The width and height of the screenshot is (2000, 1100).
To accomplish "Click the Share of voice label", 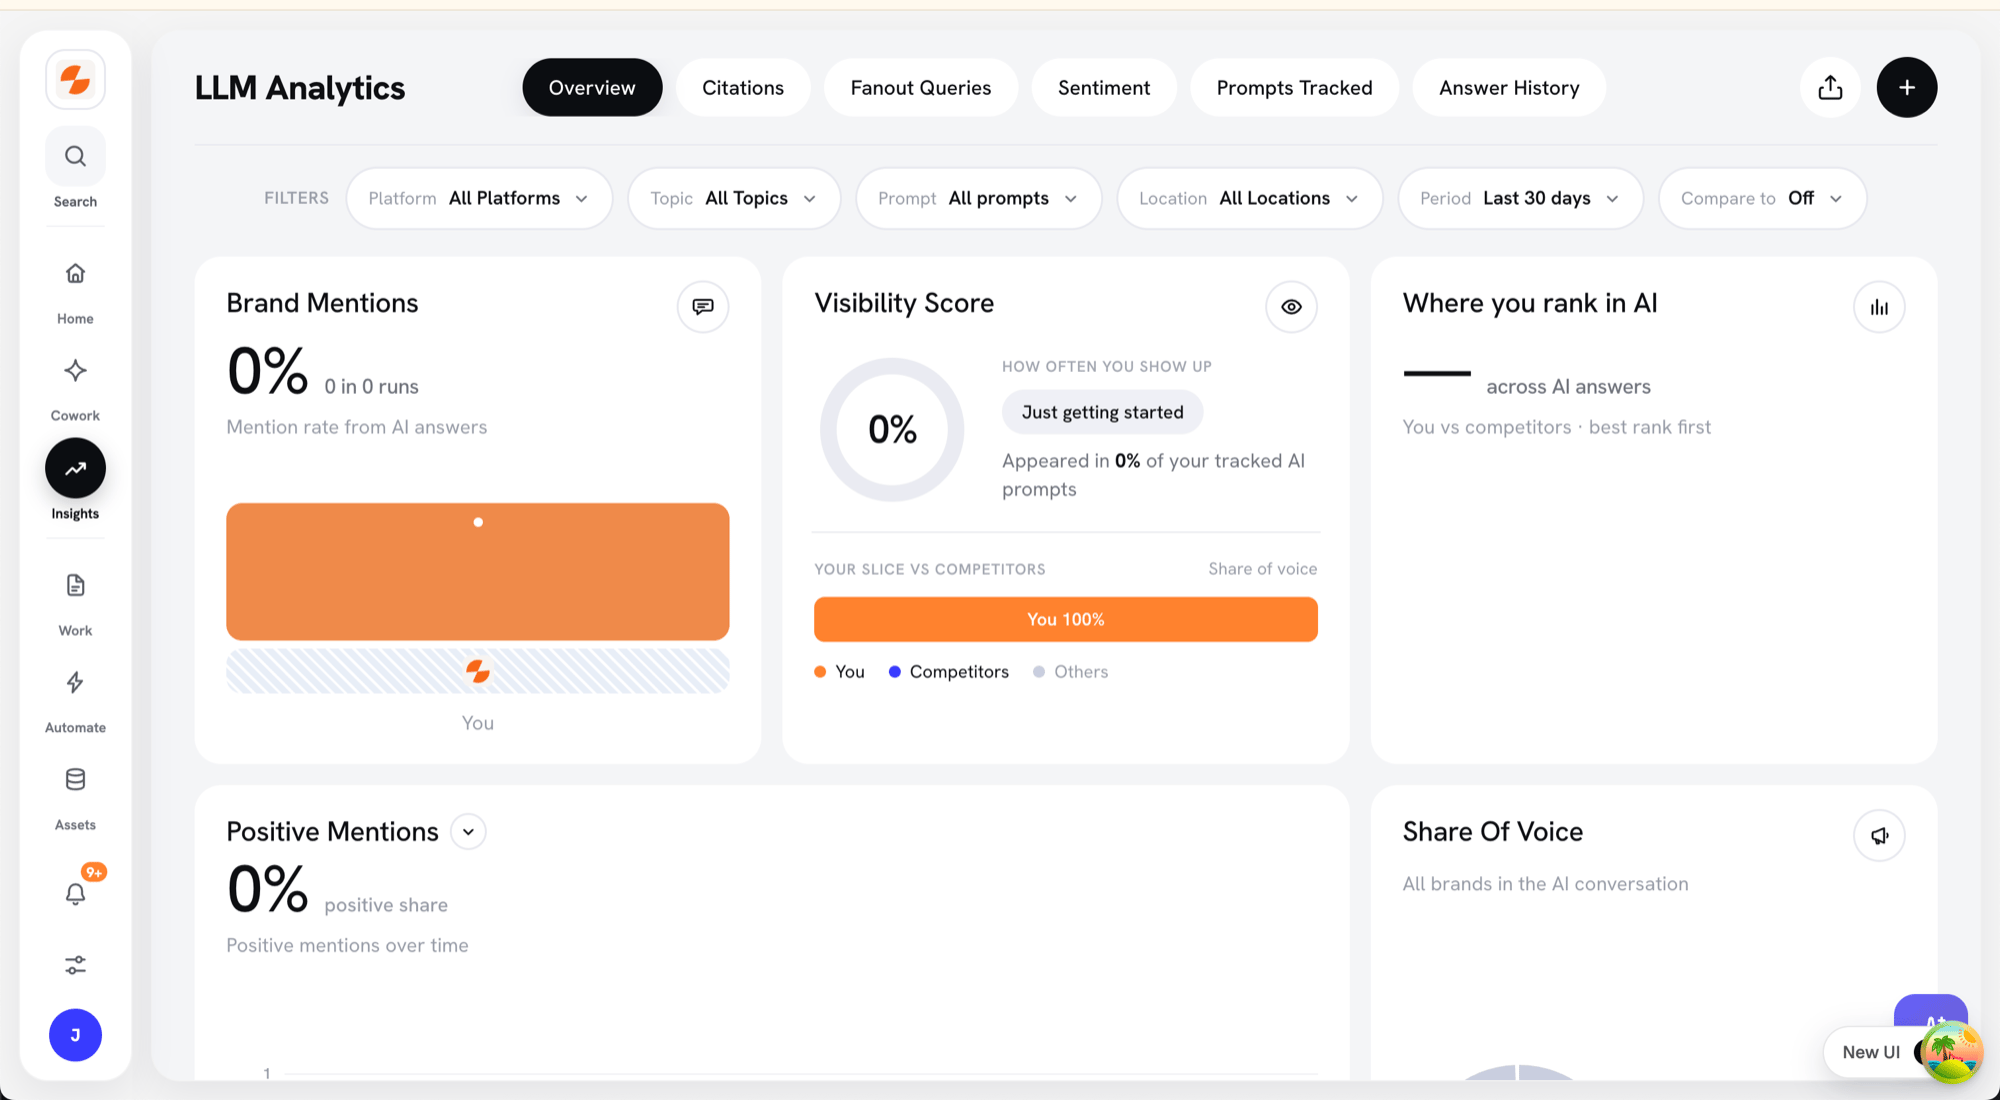I will point(1263,569).
